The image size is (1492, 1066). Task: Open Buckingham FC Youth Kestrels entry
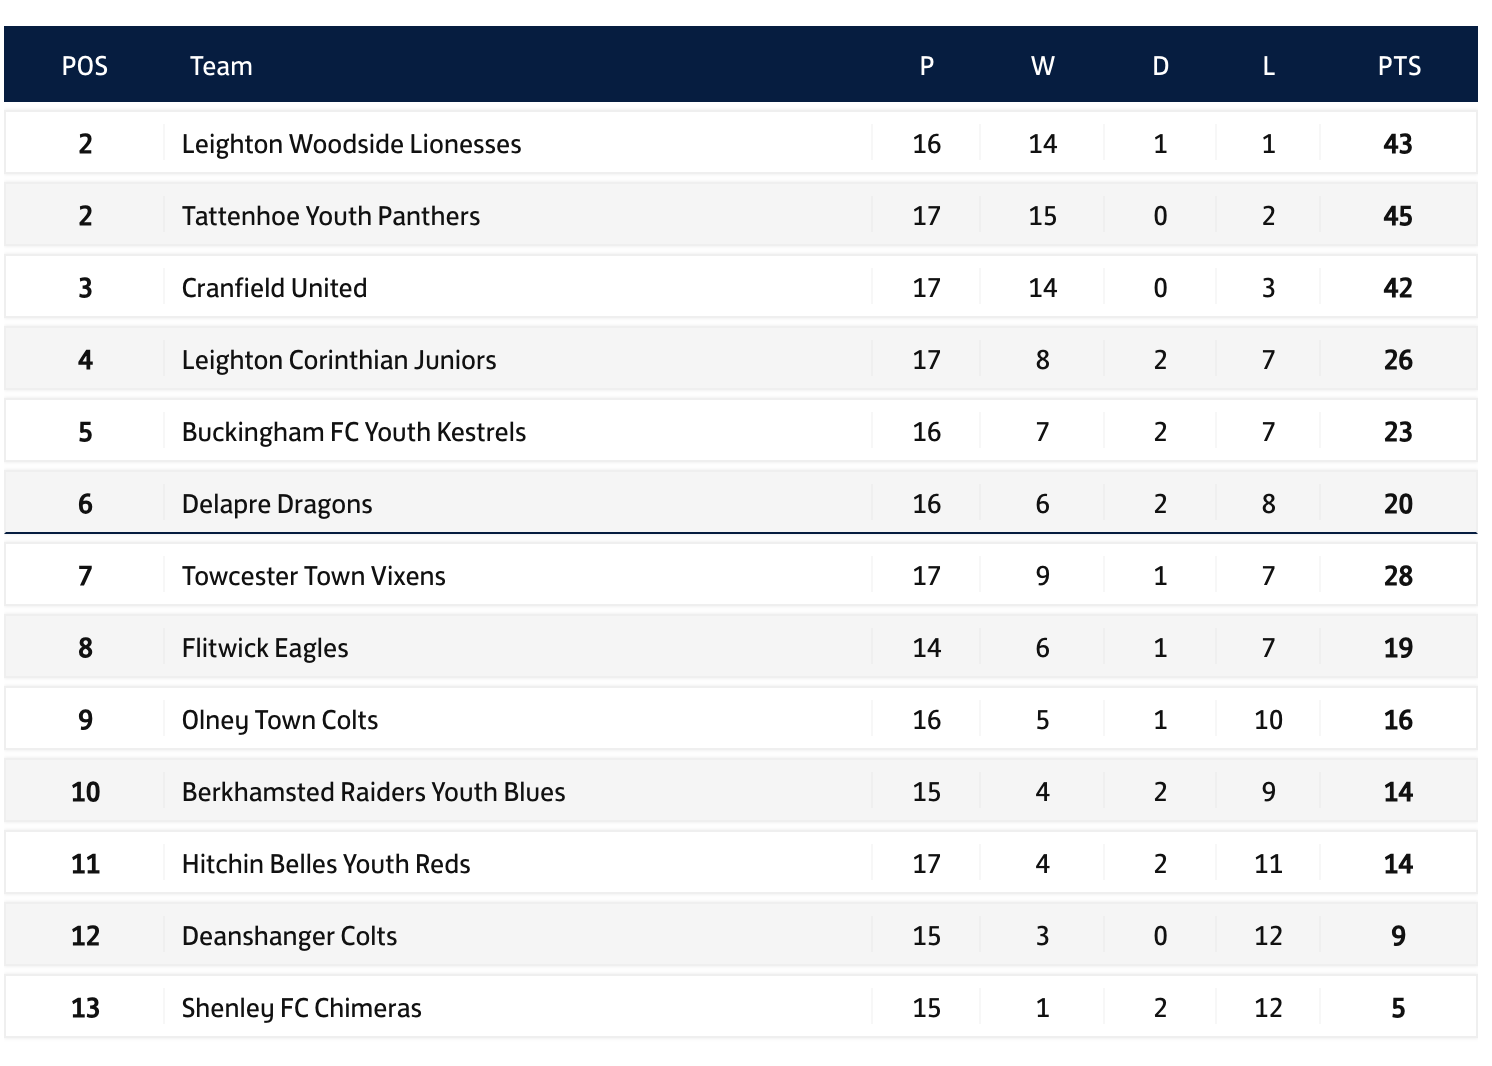(741, 432)
